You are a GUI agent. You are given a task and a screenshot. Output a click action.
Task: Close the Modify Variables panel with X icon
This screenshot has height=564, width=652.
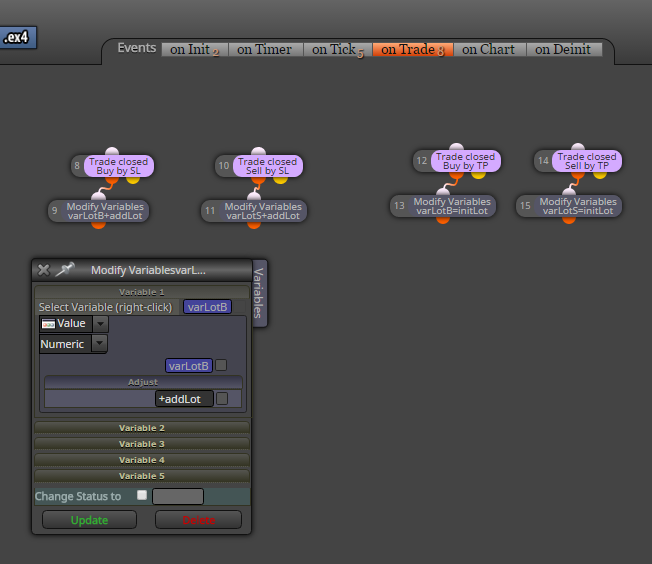44,270
